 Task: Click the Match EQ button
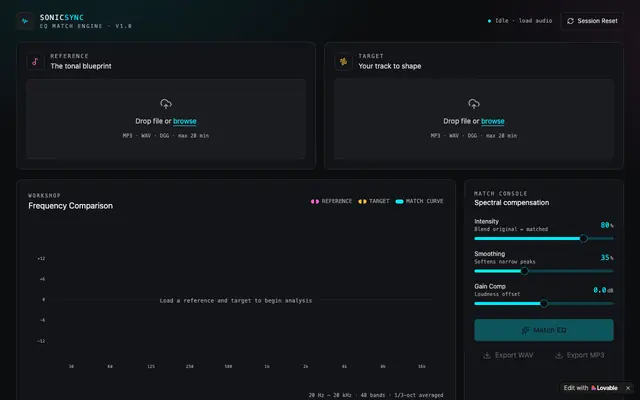point(544,330)
